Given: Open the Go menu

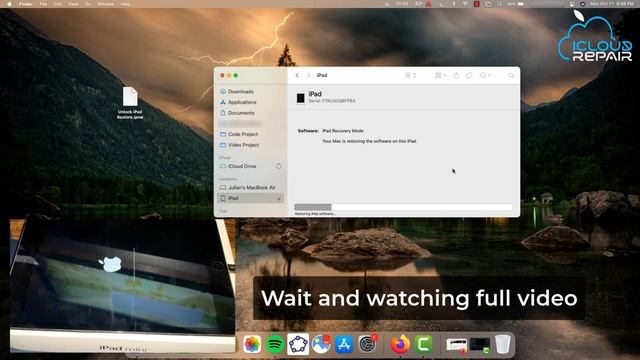Looking at the screenshot, I should pos(88,4).
